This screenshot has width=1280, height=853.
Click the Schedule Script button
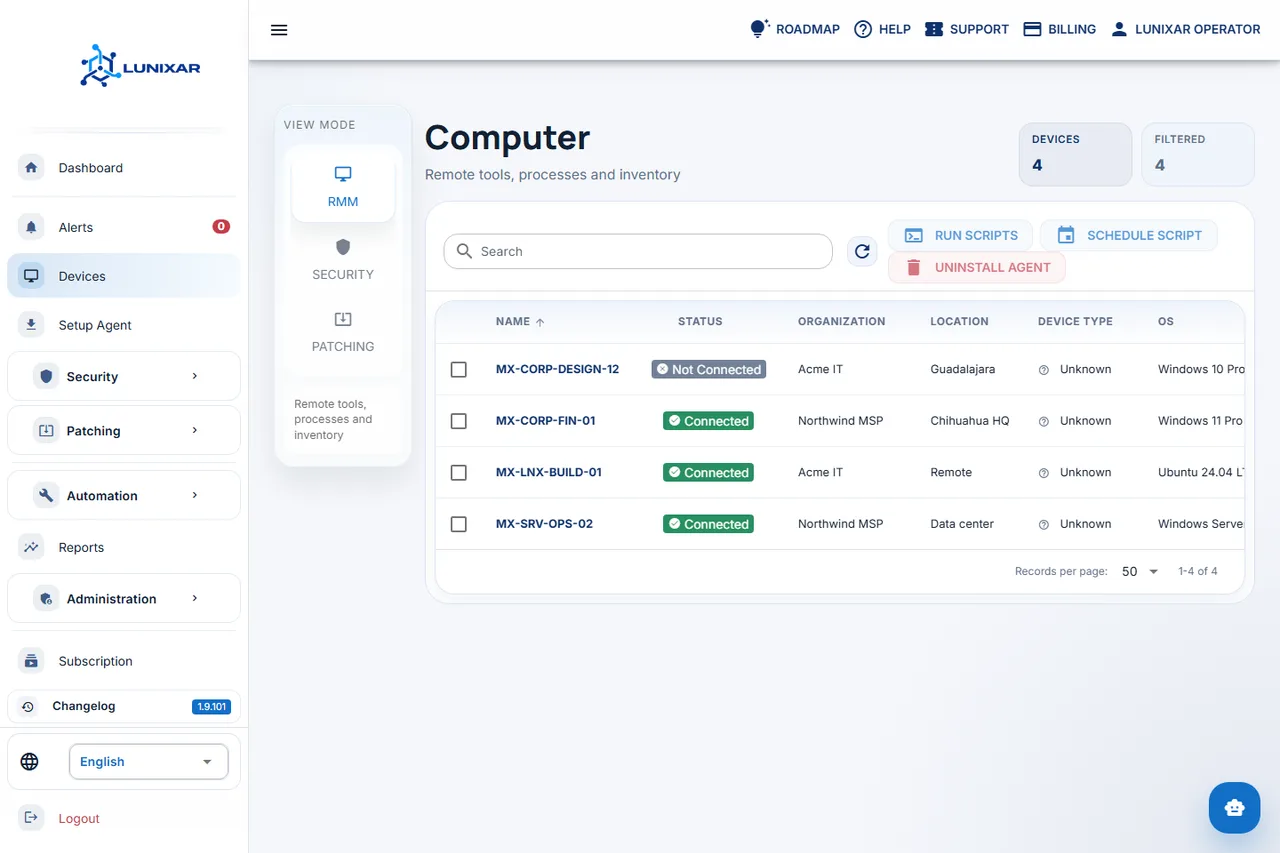click(1129, 235)
